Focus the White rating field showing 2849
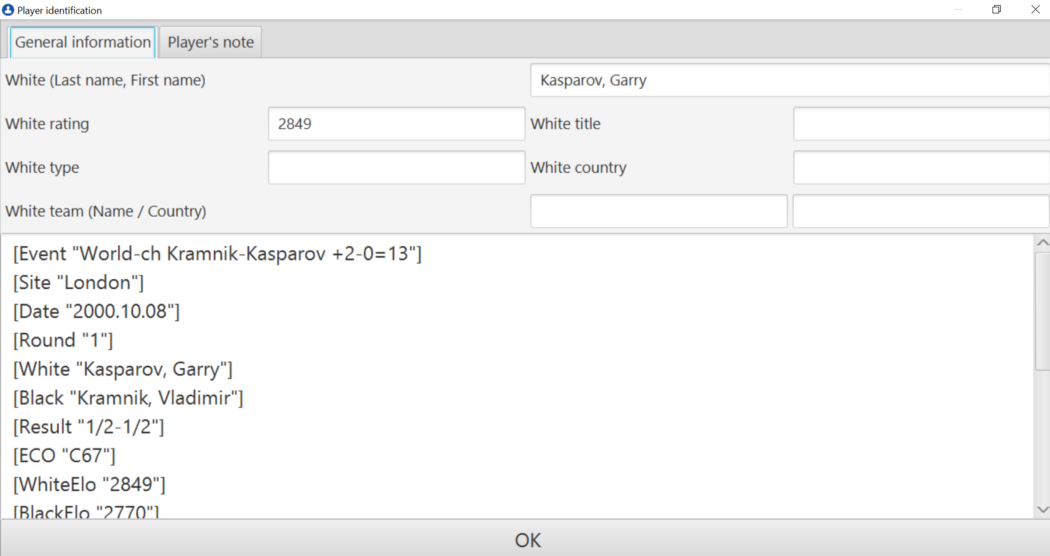This screenshot has height=556, width=1050. pyautogui.click(x=396, y=124)
